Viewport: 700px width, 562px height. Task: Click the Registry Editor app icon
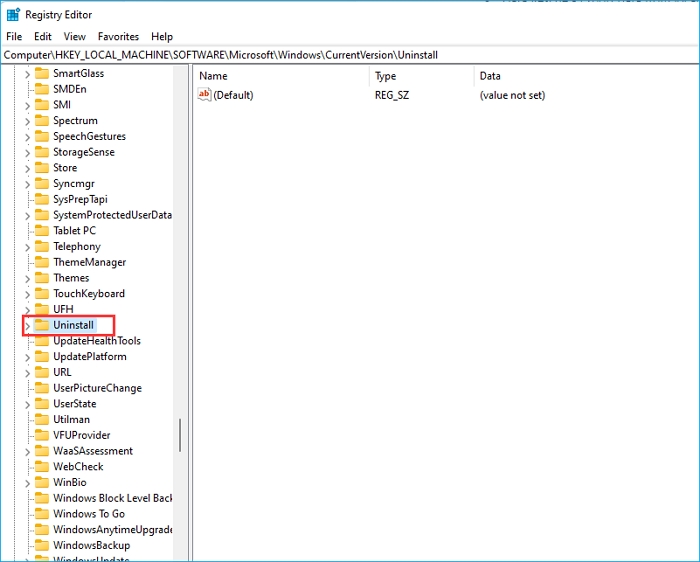13,15
